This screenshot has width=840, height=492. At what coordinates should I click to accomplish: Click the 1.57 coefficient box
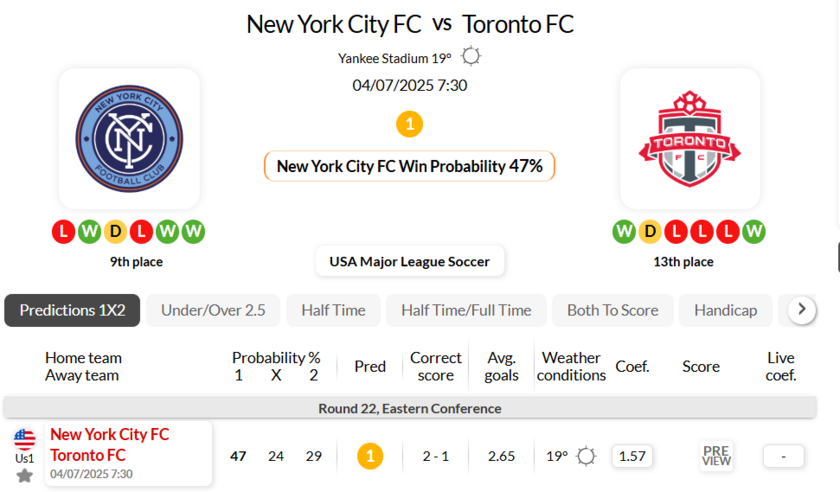631,456
